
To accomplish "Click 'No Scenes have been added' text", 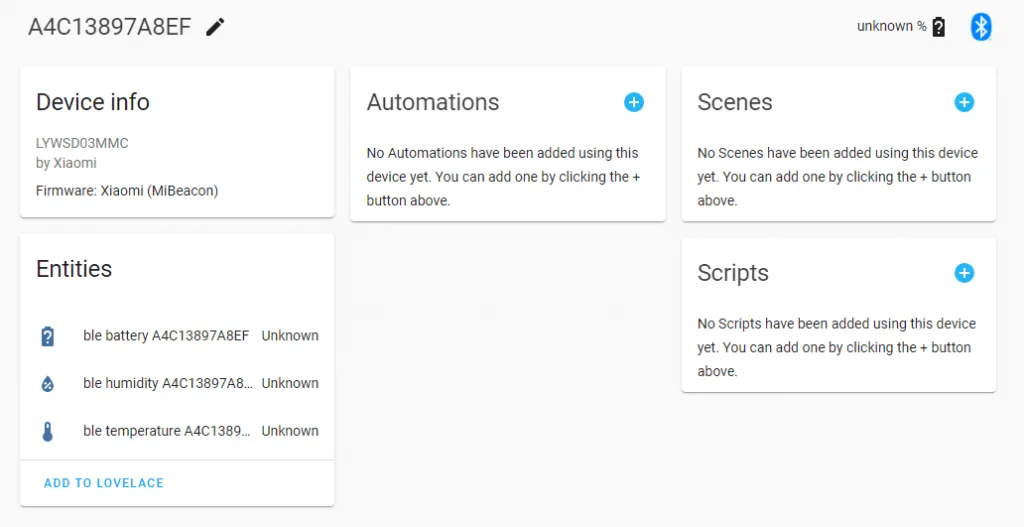I will point(838,176).
